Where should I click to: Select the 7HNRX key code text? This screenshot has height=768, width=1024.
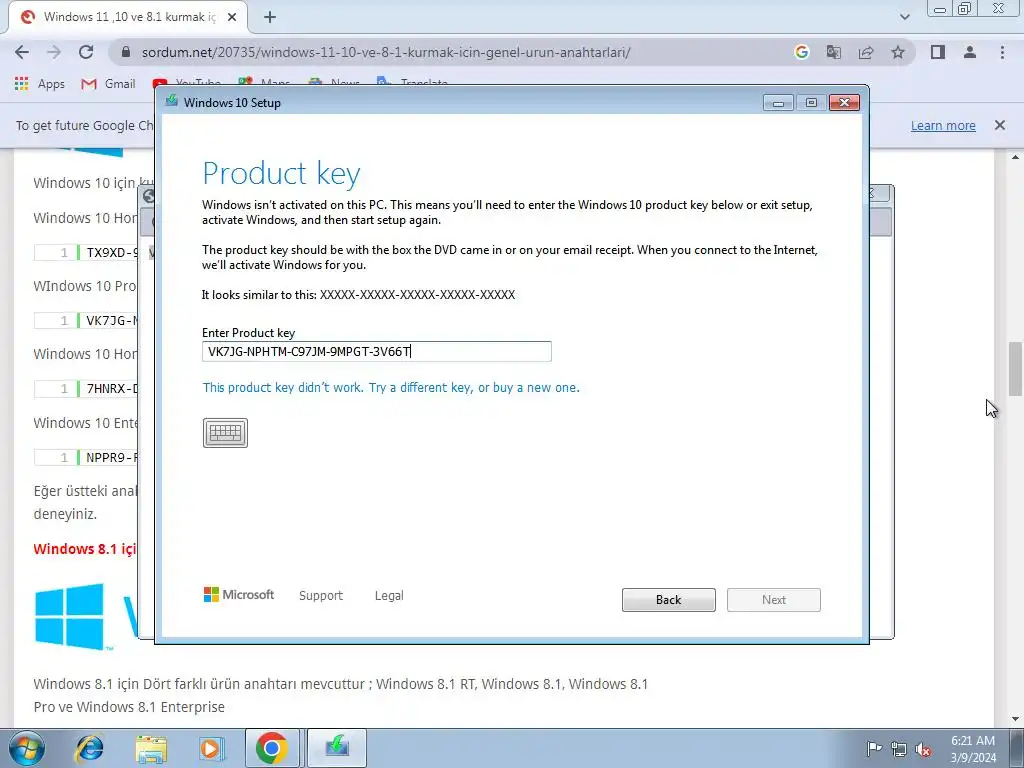(x=111, y=389)
